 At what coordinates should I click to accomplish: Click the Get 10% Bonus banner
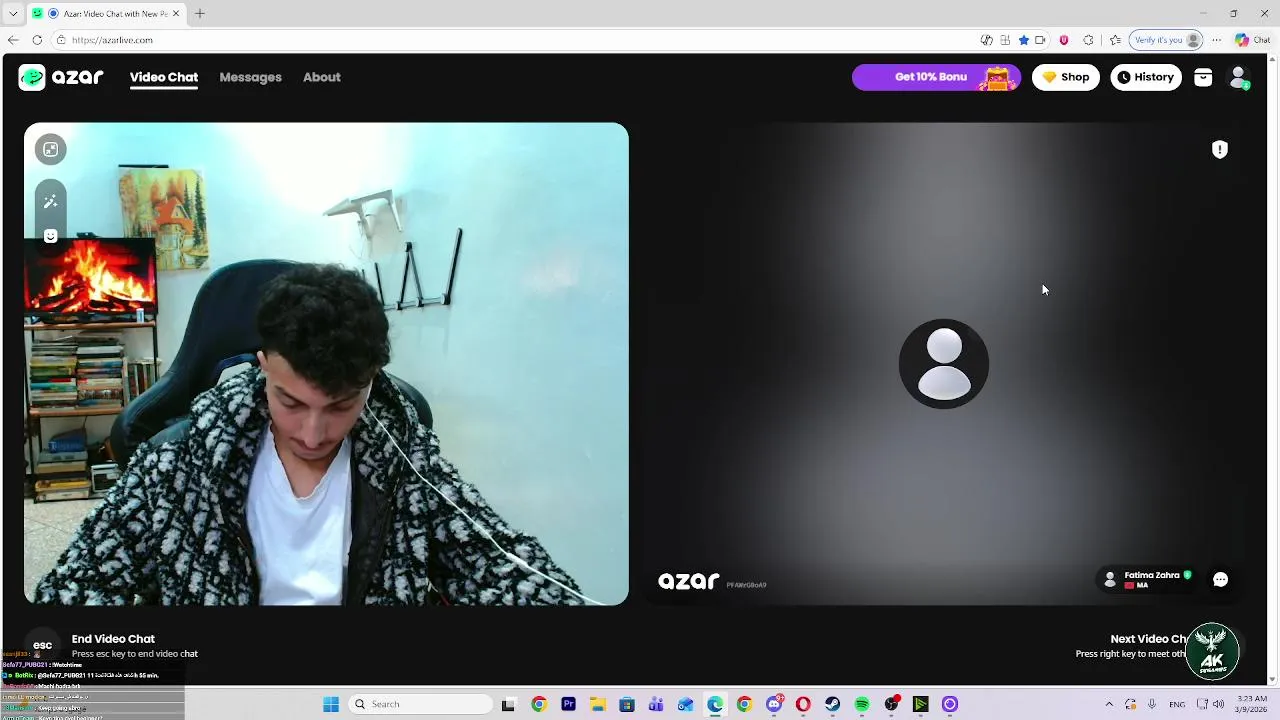[936, 77]
